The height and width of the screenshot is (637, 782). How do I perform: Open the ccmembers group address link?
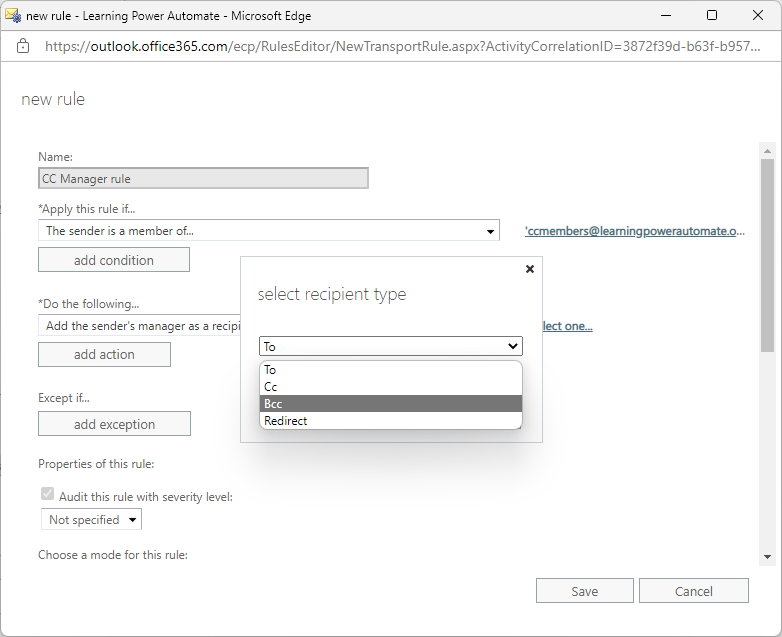[x=635, y=231]
